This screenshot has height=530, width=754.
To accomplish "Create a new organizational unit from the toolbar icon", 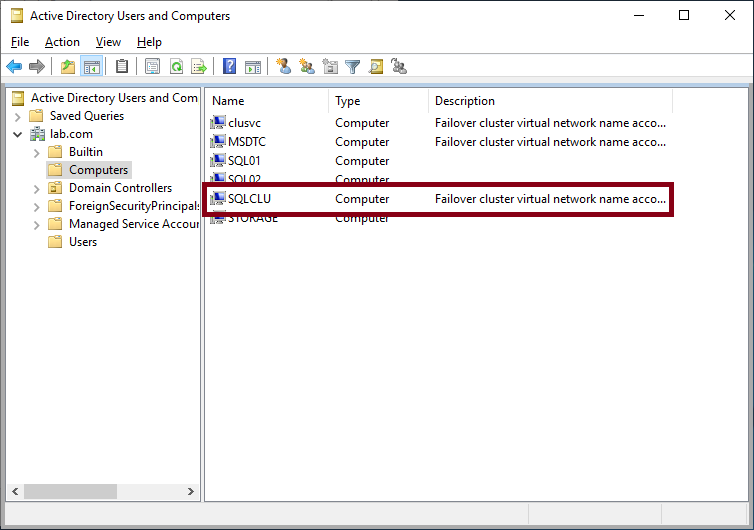I will pyautogui.click(x=330, y=66).
